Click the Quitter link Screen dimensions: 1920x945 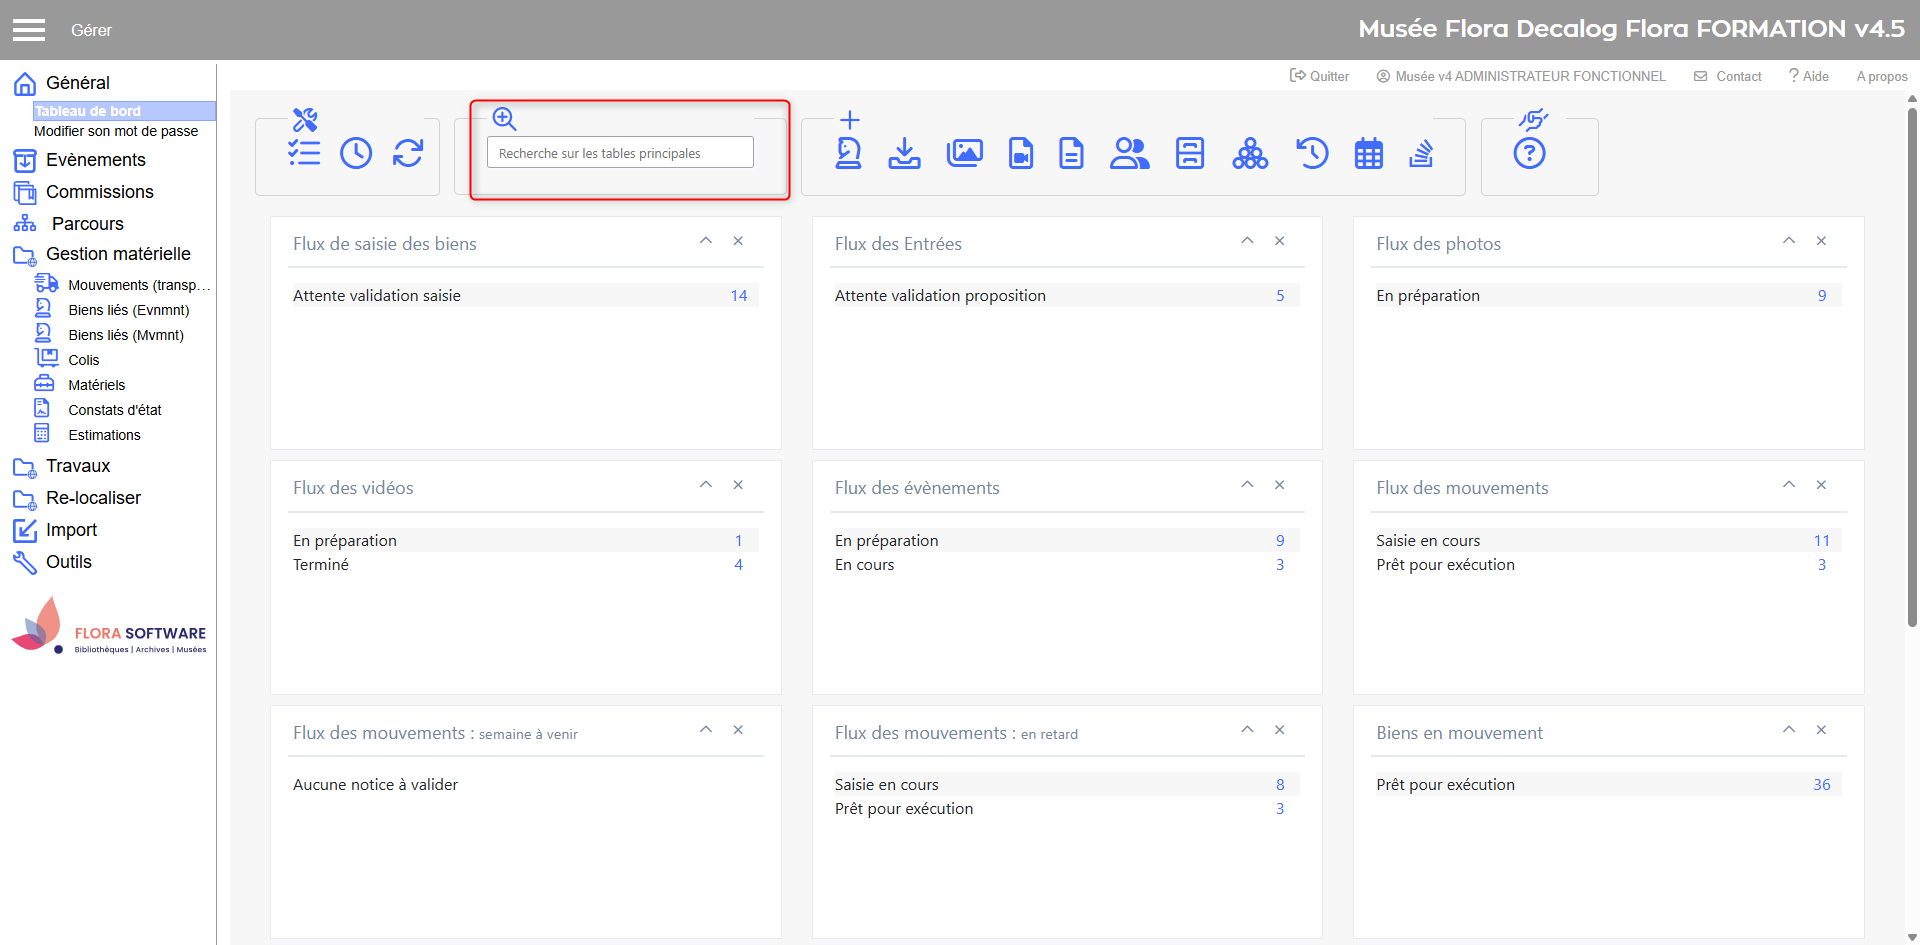click(1320, 76)
